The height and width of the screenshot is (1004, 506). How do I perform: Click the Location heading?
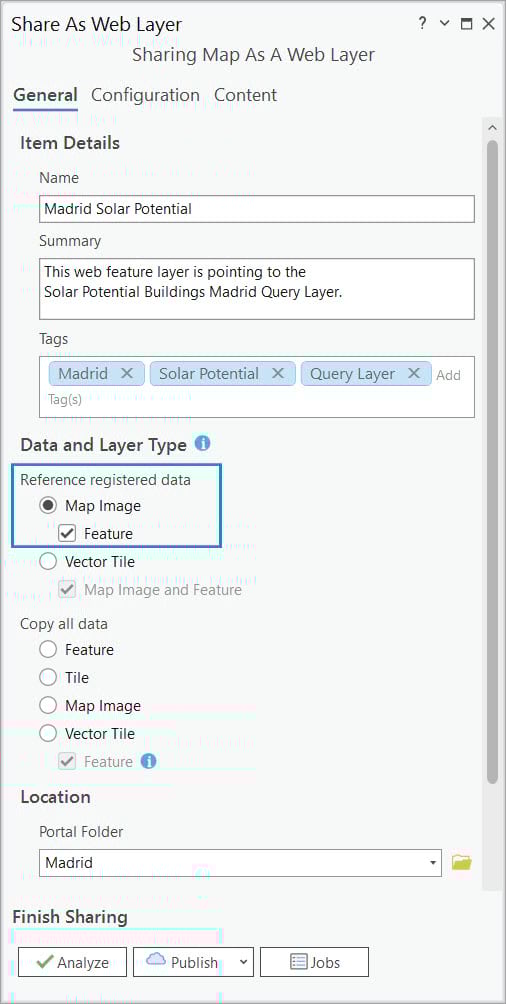55,797
